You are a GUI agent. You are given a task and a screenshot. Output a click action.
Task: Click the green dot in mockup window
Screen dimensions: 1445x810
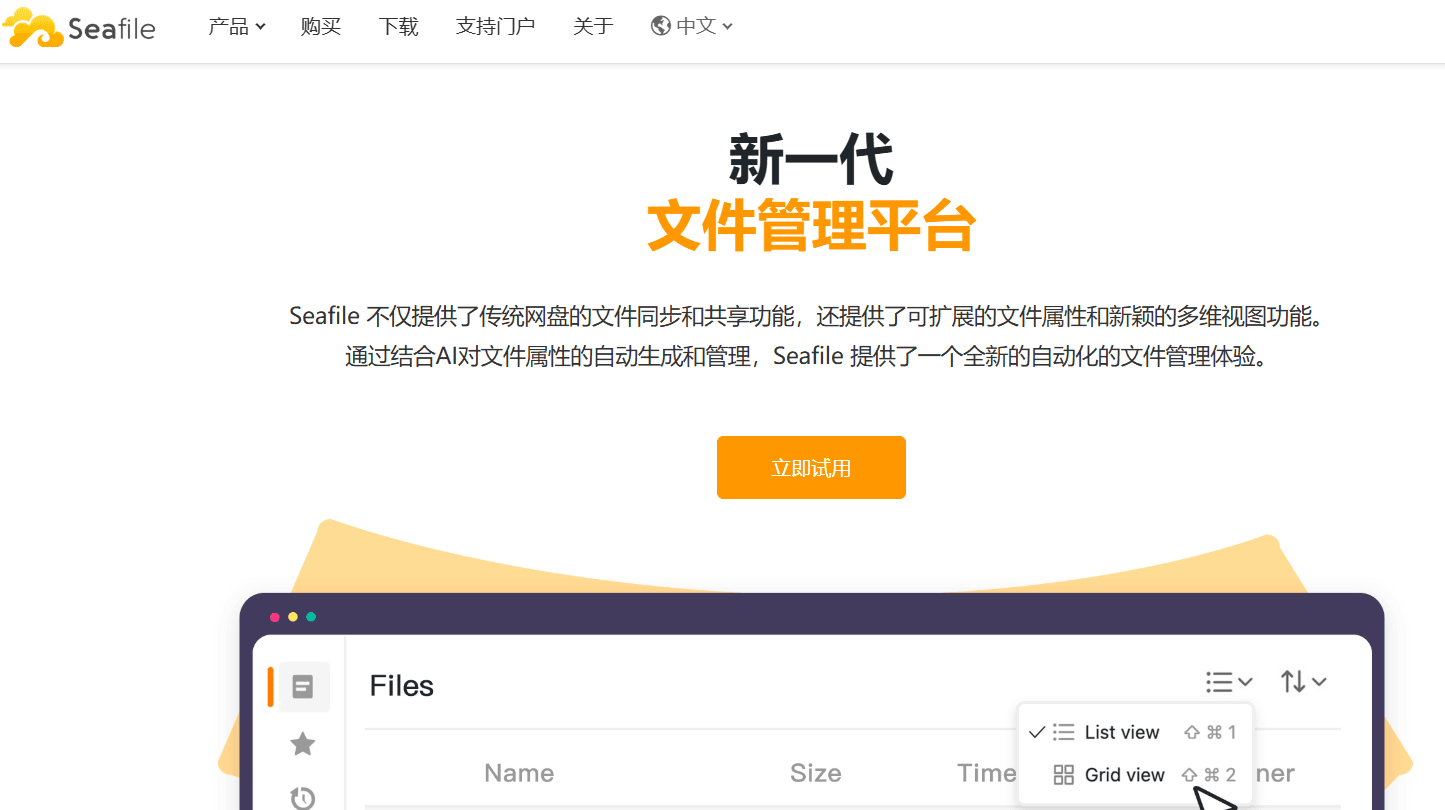(x=311, y=617)
